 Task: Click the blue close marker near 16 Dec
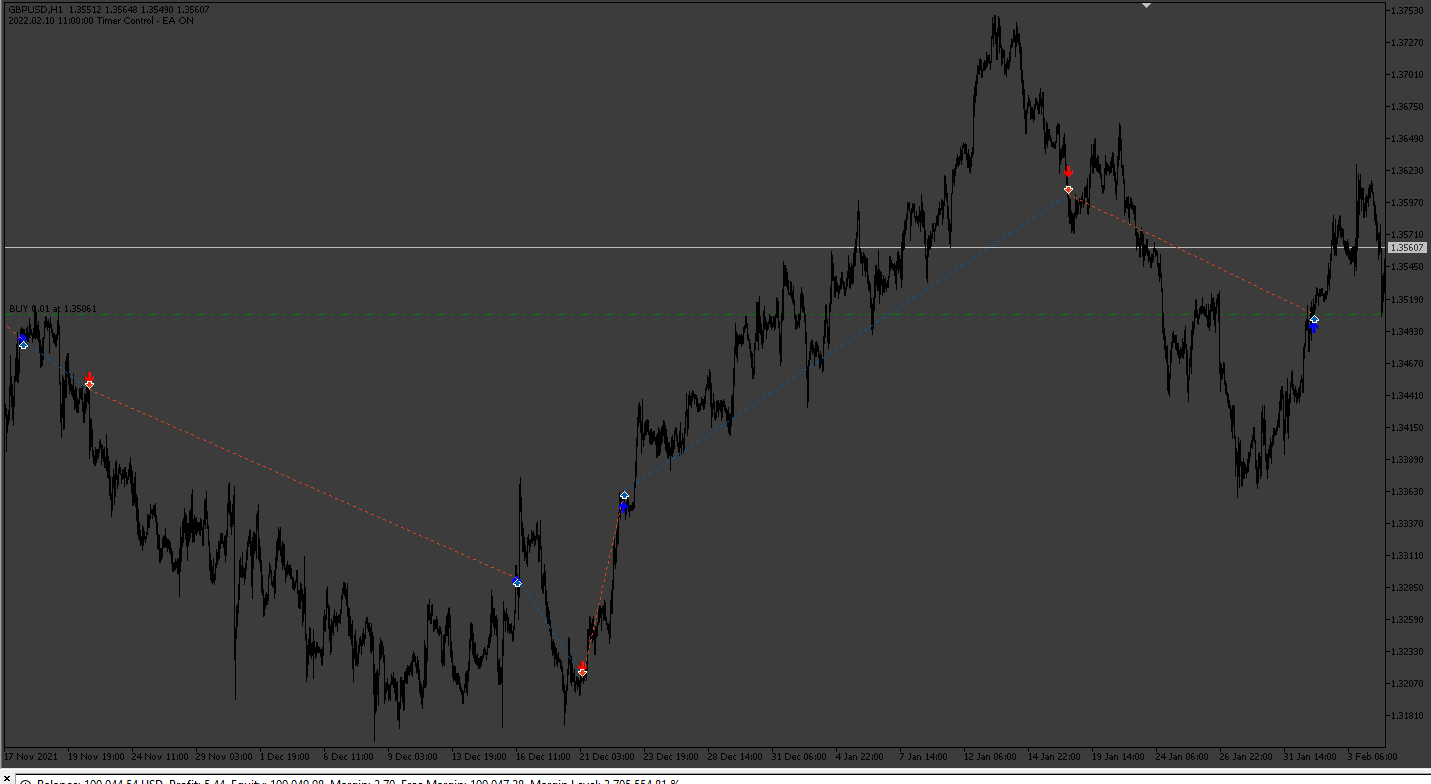(x=517, y=582)
